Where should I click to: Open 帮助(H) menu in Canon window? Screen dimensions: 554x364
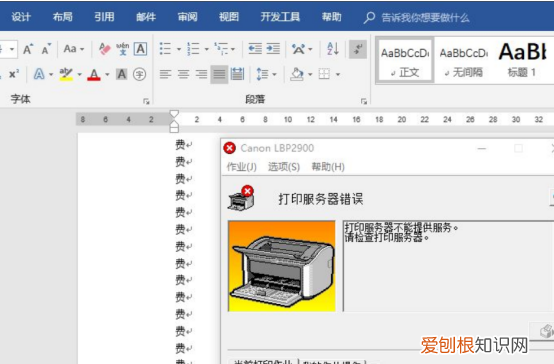(328, 167)
